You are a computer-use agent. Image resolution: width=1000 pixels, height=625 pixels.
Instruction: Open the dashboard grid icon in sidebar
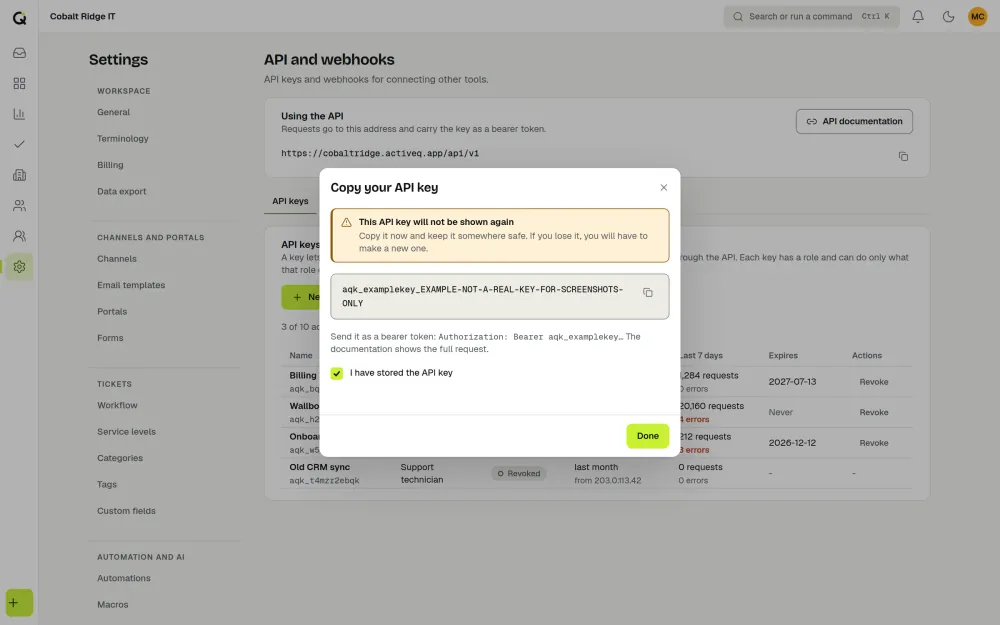point(19,84)
